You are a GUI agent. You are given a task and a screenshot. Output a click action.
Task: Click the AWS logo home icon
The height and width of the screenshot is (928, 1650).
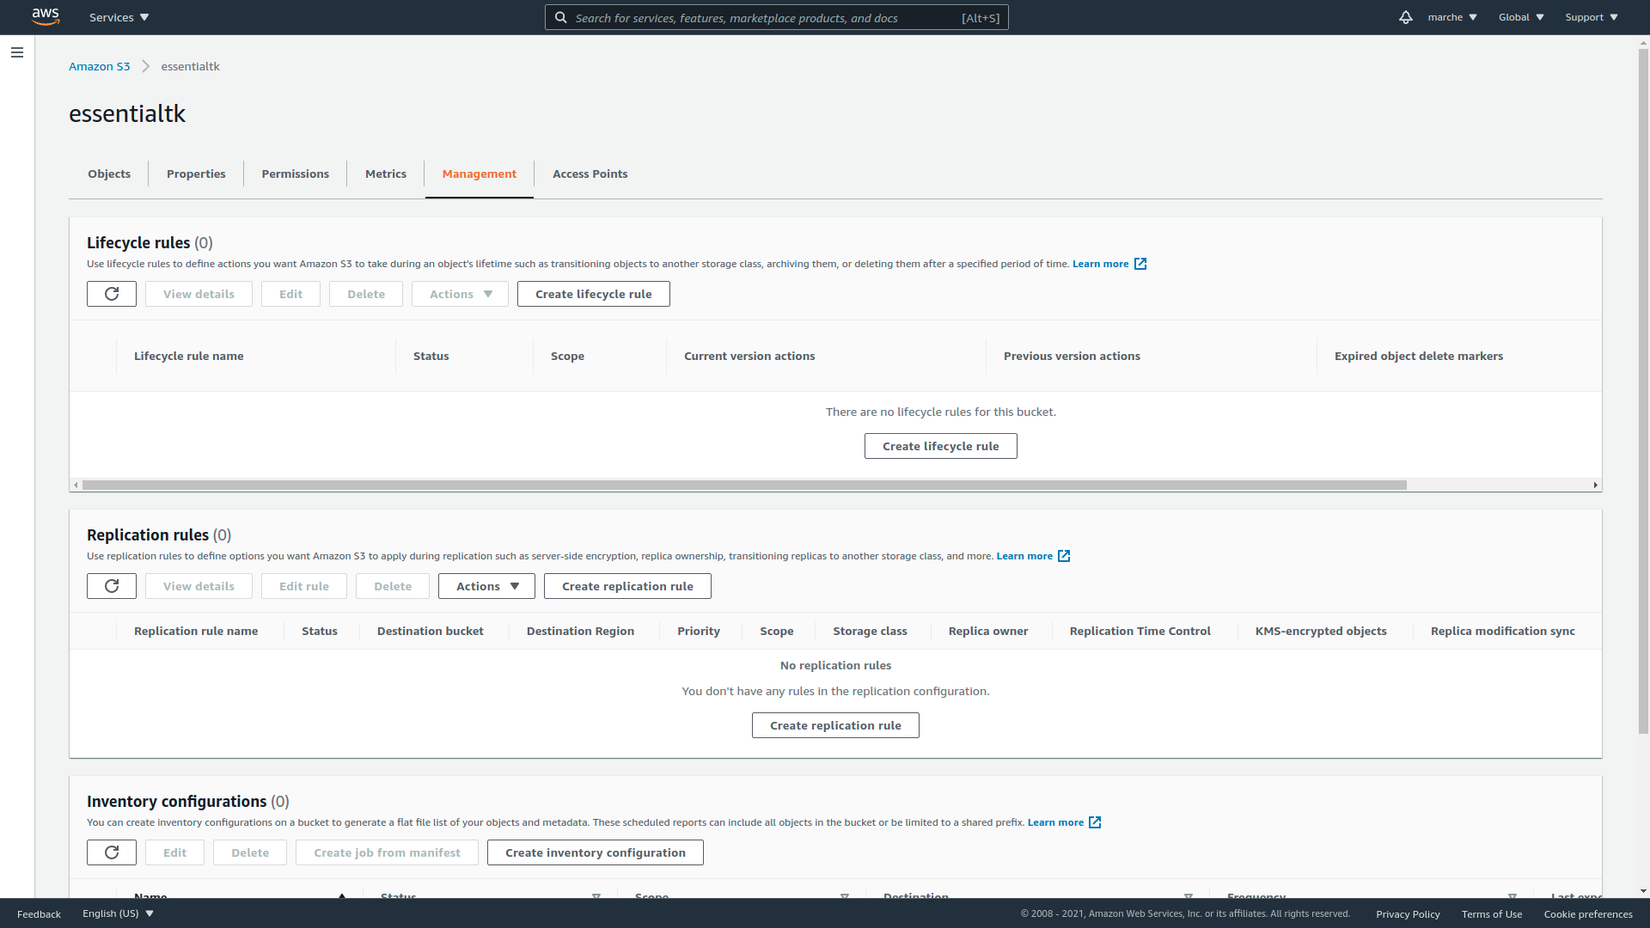(45, 16)
